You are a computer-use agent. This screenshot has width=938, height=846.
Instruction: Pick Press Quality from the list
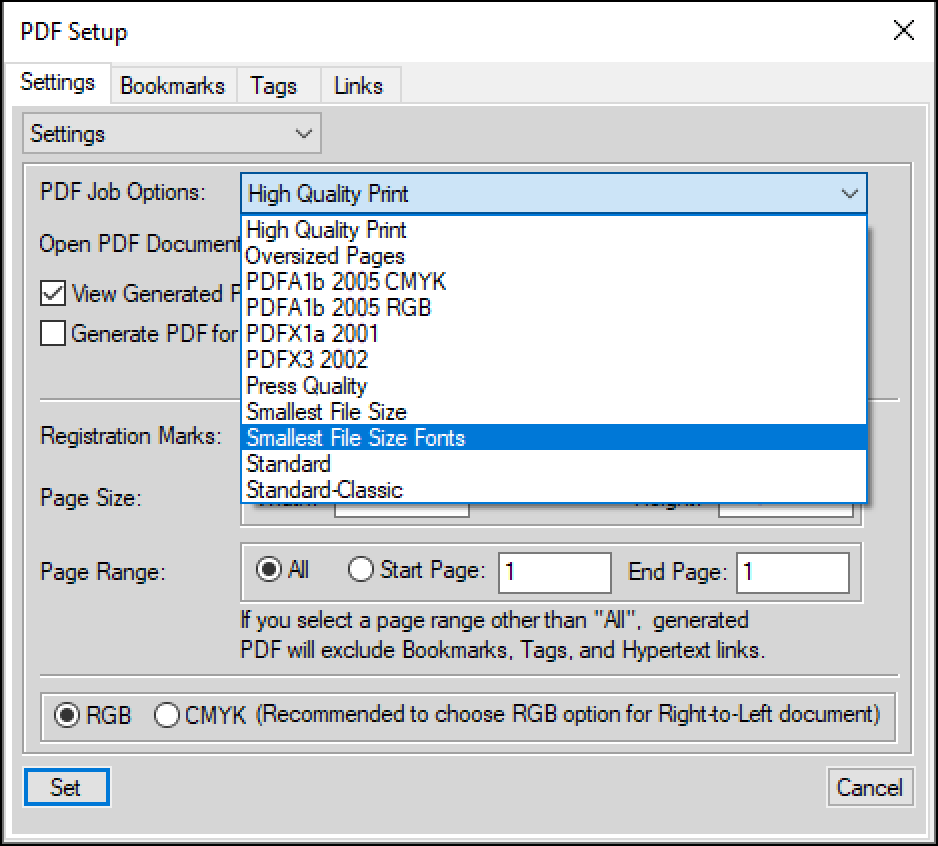[x=554, y=386]
